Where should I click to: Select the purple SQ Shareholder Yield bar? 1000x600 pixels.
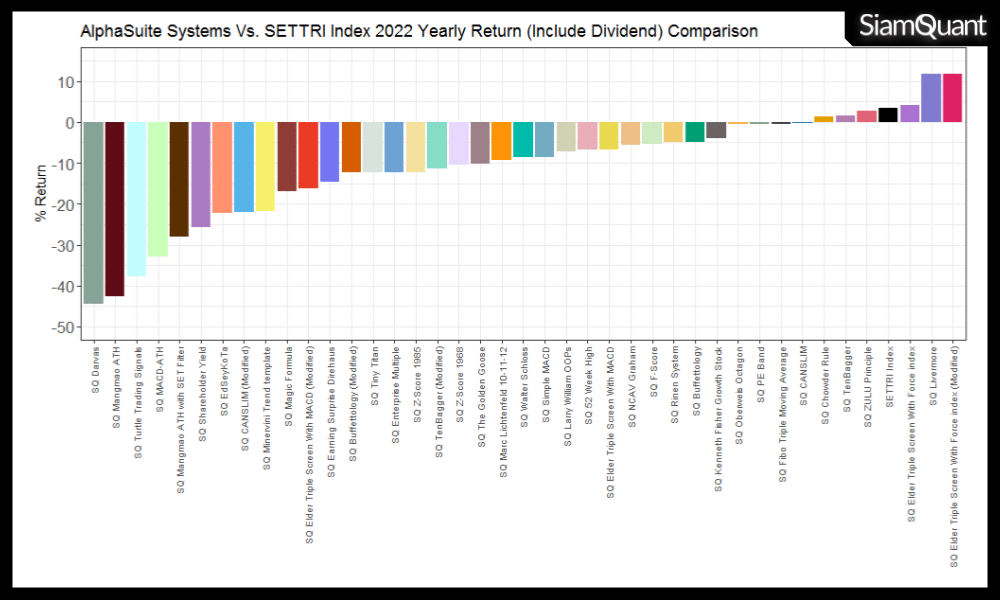[201, 174]
